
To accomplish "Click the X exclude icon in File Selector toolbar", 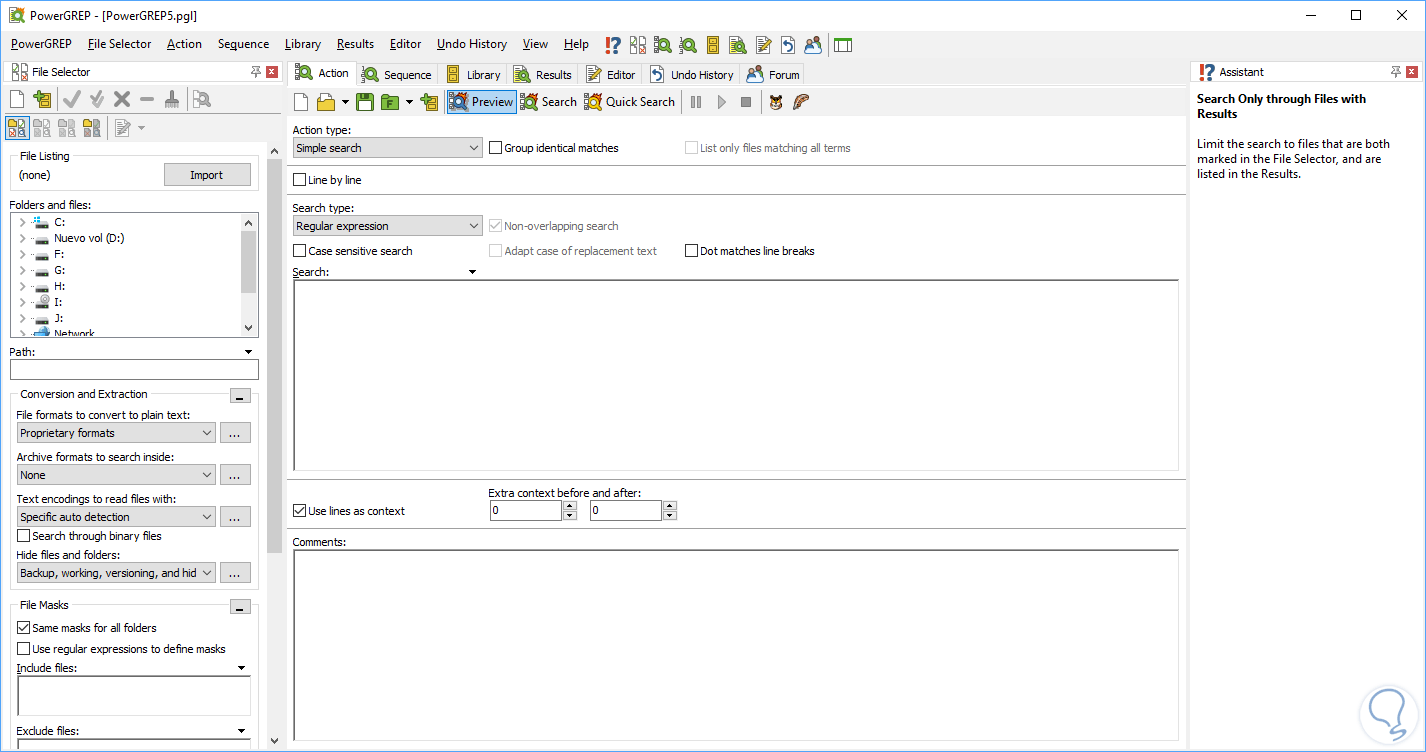I will point(122,99).
